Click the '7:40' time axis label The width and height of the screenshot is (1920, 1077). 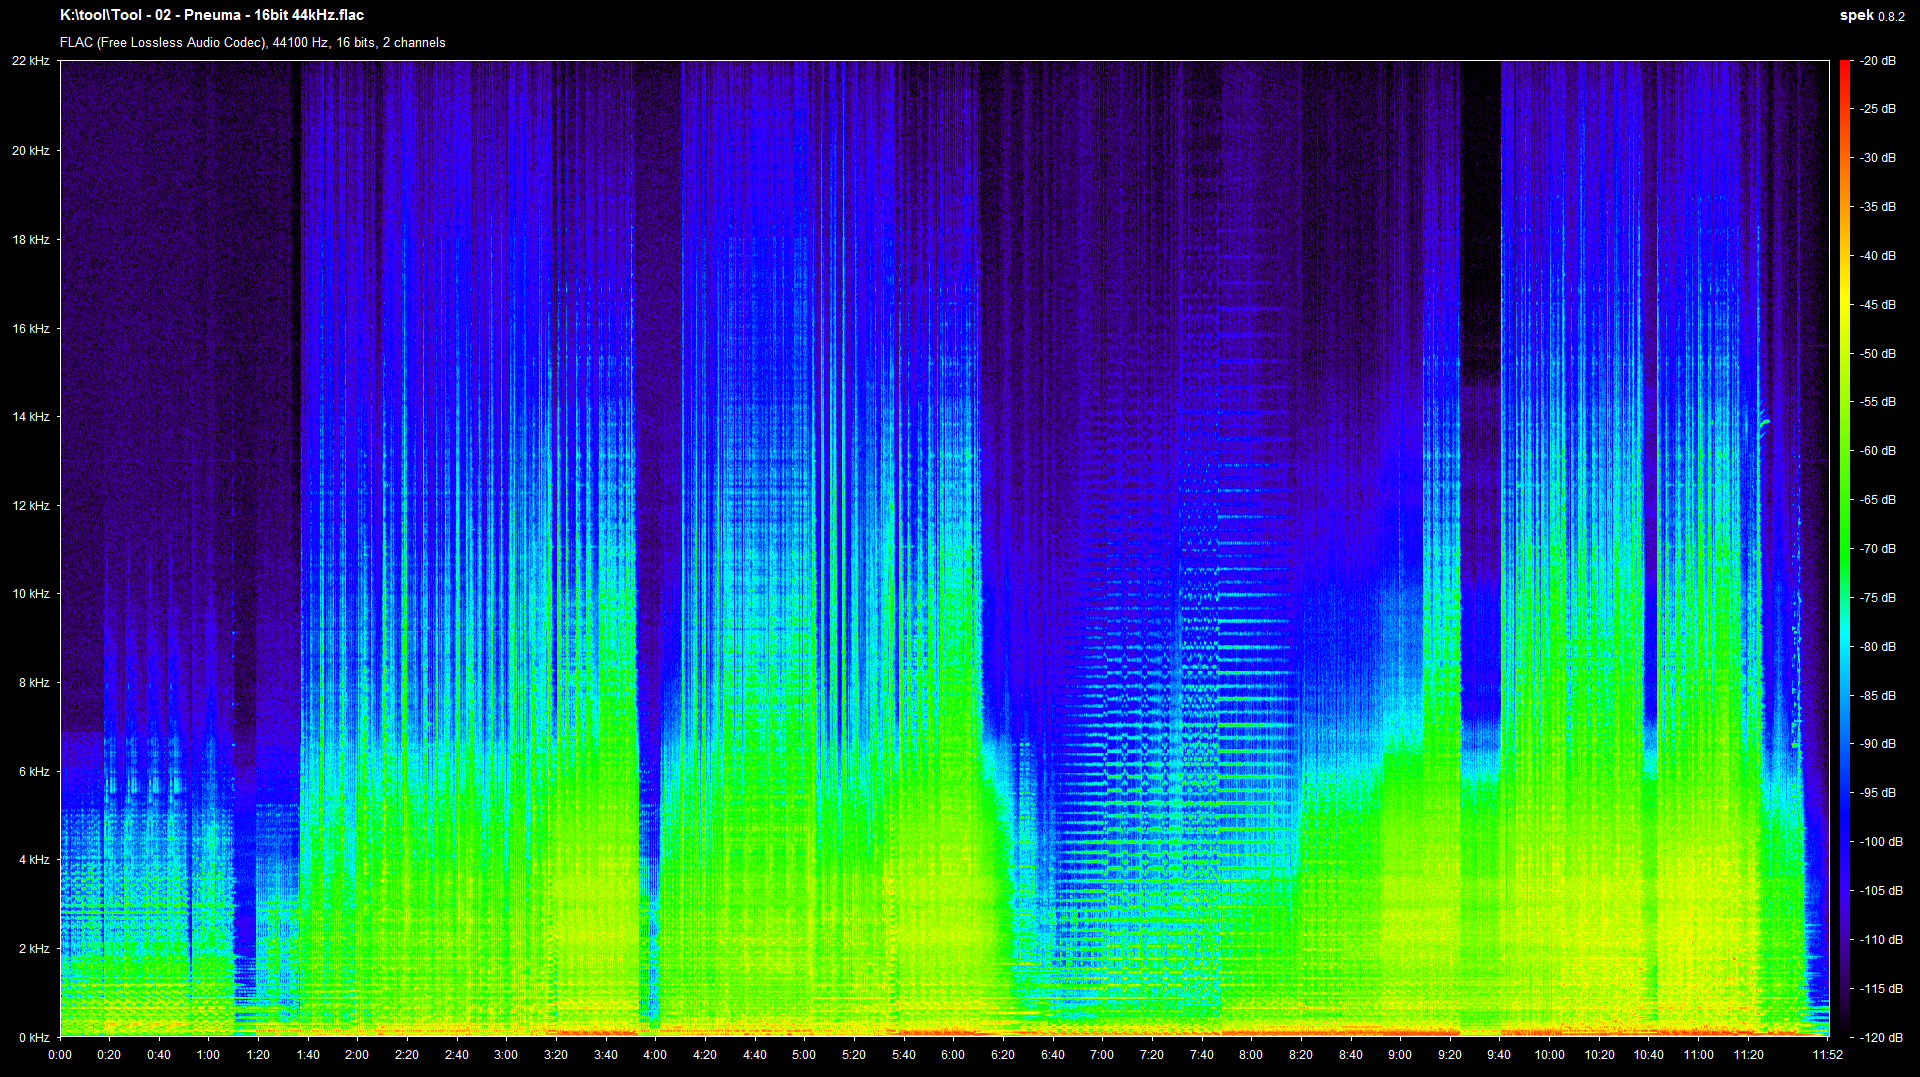(x=1201, y=1055)
